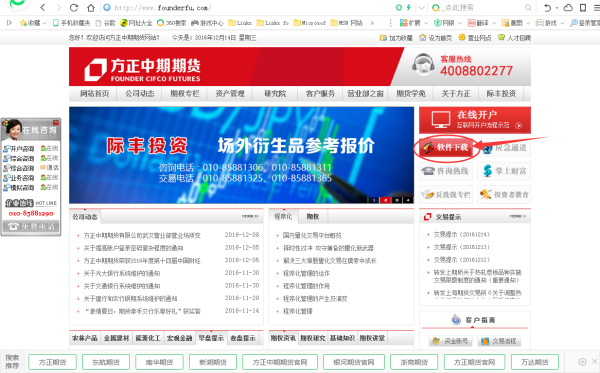Click the 方正中期期货 logo
Image resolution: width=600 pixels, height=373 pixels.
click(x=142, y=70)
